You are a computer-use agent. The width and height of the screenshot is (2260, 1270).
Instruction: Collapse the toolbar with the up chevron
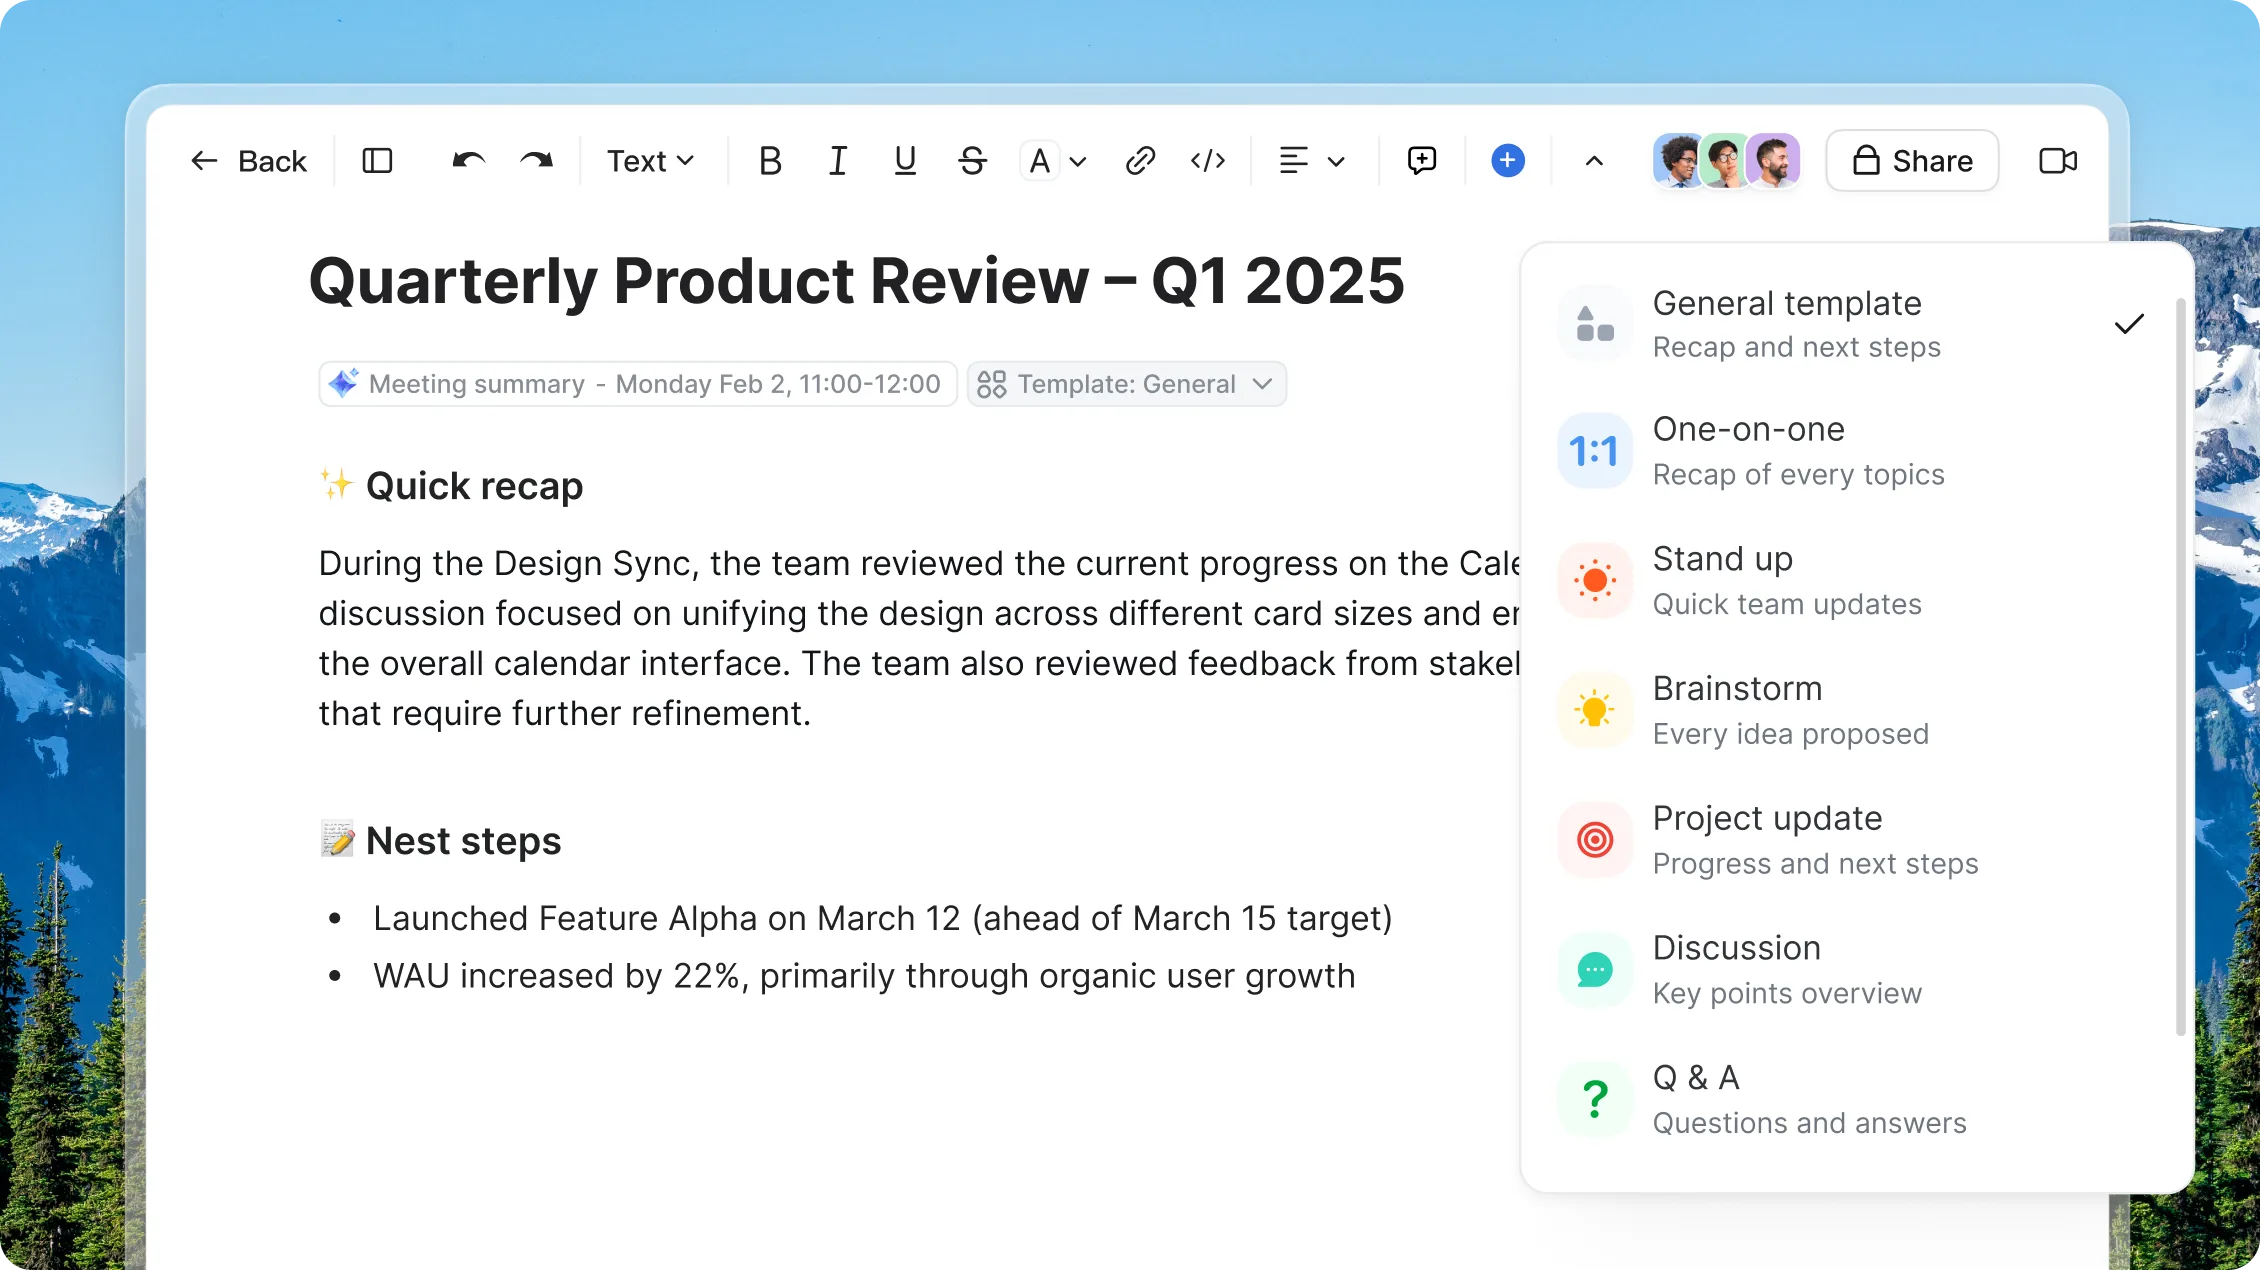pos(1595,161)
